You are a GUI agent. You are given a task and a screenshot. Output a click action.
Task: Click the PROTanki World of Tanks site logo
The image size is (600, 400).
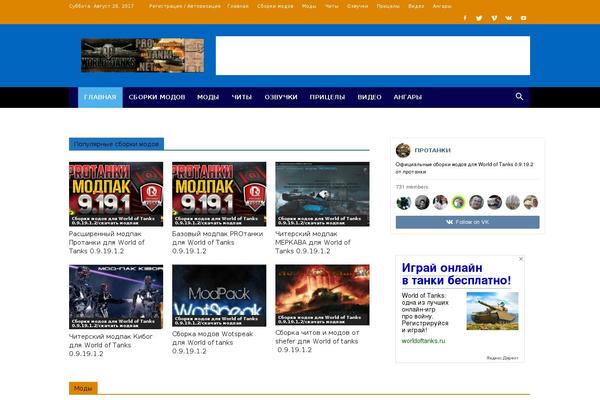click(x=142, y=55)
